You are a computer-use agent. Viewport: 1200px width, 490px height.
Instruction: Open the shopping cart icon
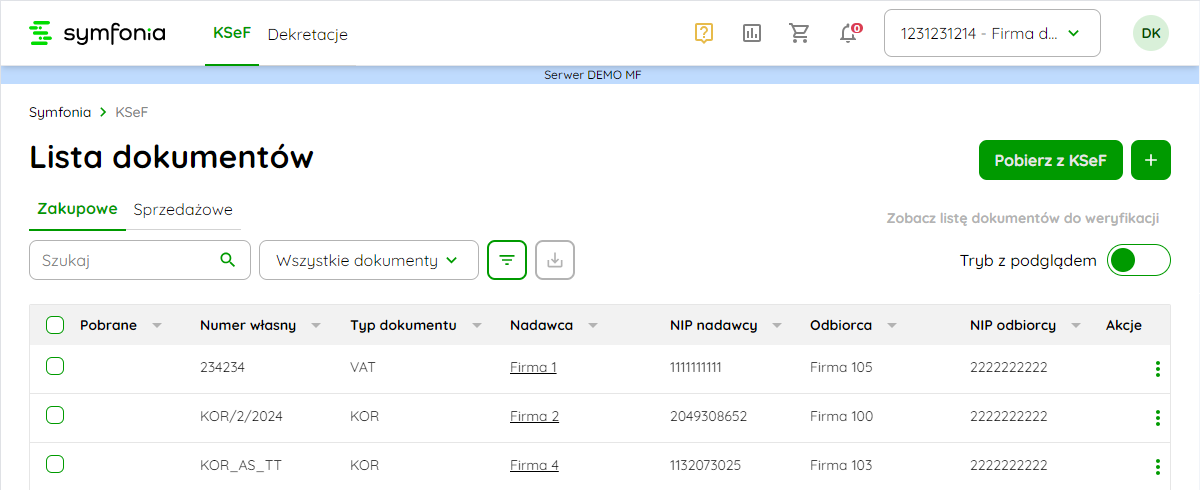tap(800, 33)
